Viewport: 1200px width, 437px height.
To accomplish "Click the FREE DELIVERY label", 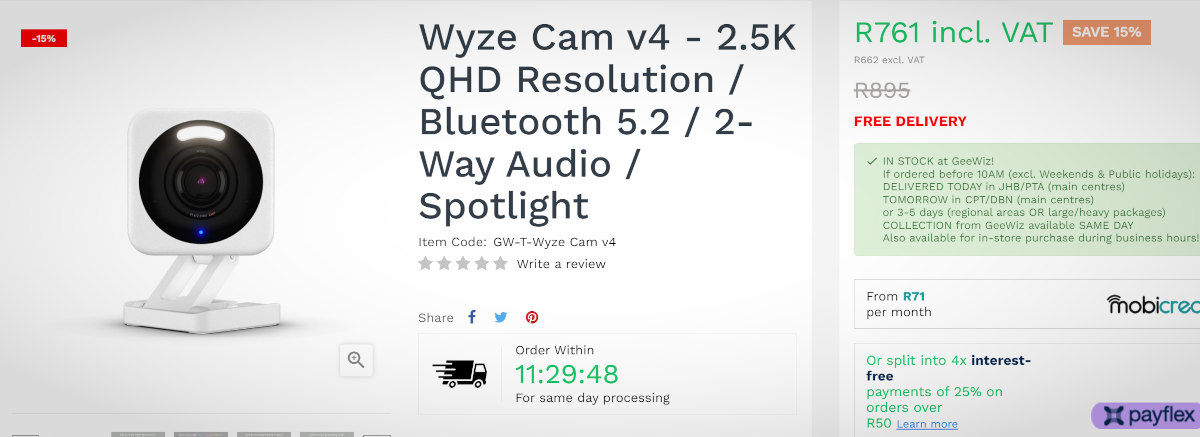I will pos(910,121).
